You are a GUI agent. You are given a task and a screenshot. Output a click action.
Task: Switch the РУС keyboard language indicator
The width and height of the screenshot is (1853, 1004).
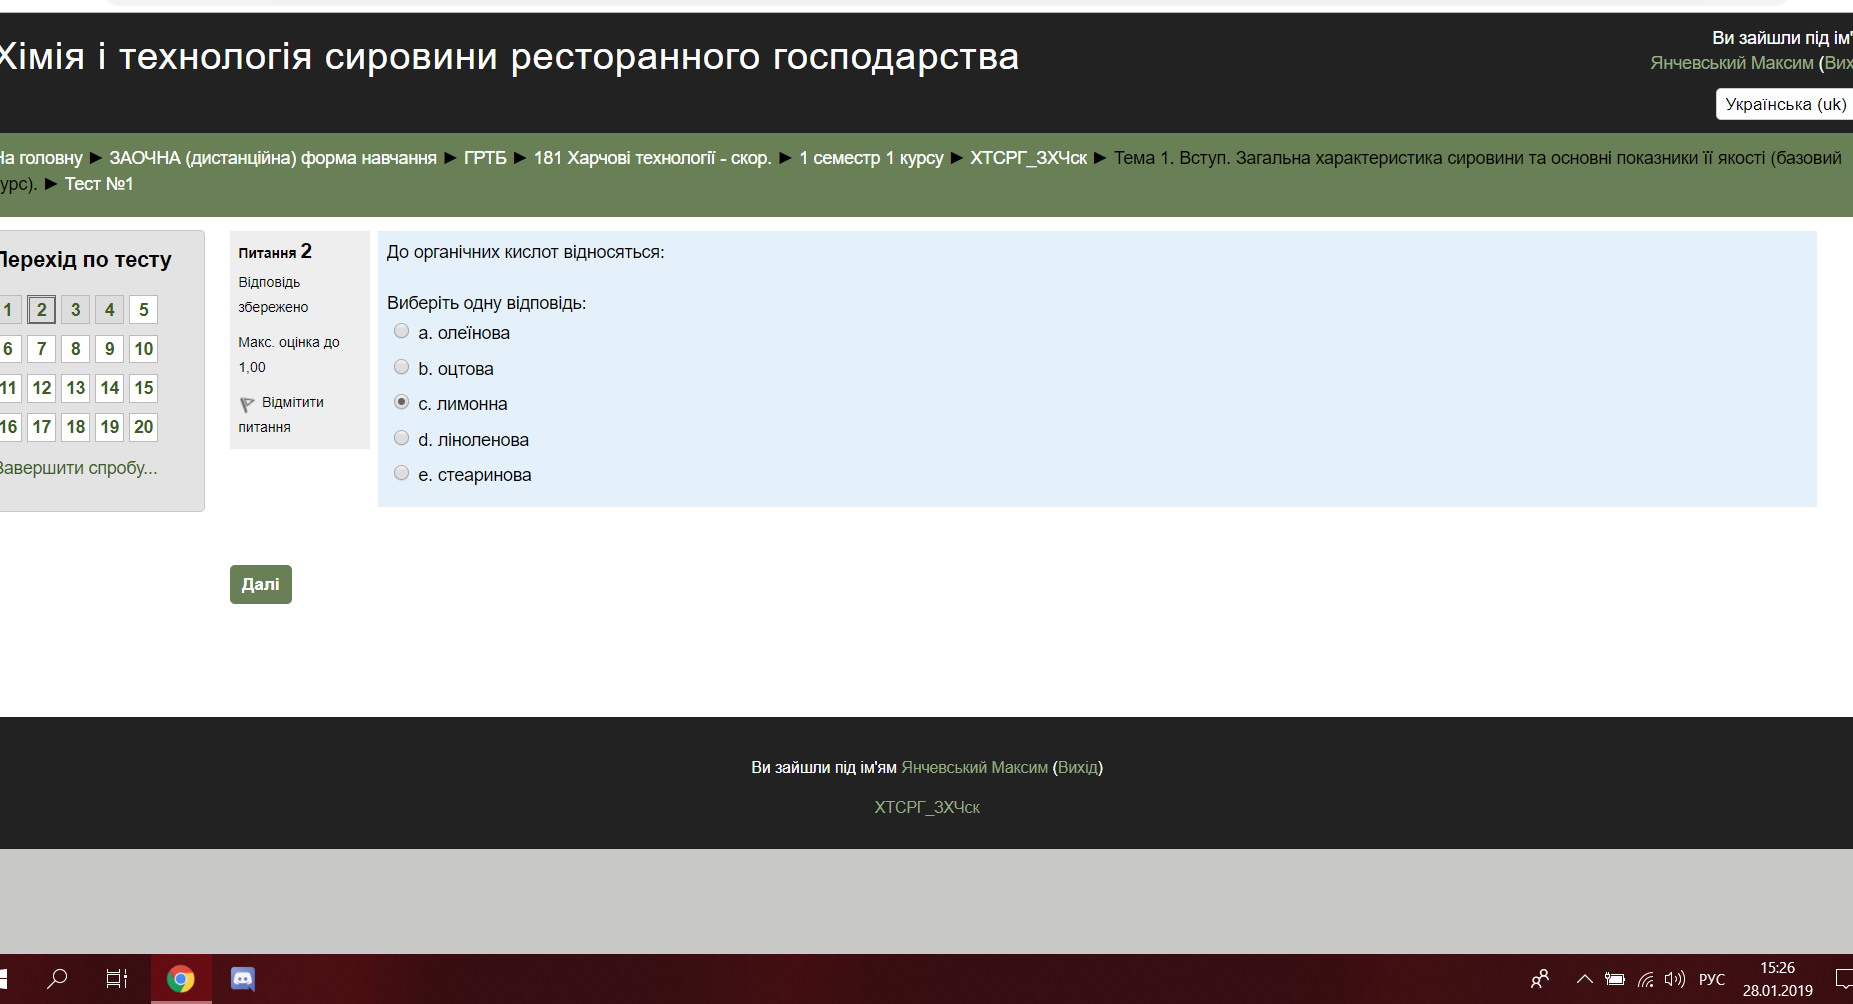tap(1712, 979)
